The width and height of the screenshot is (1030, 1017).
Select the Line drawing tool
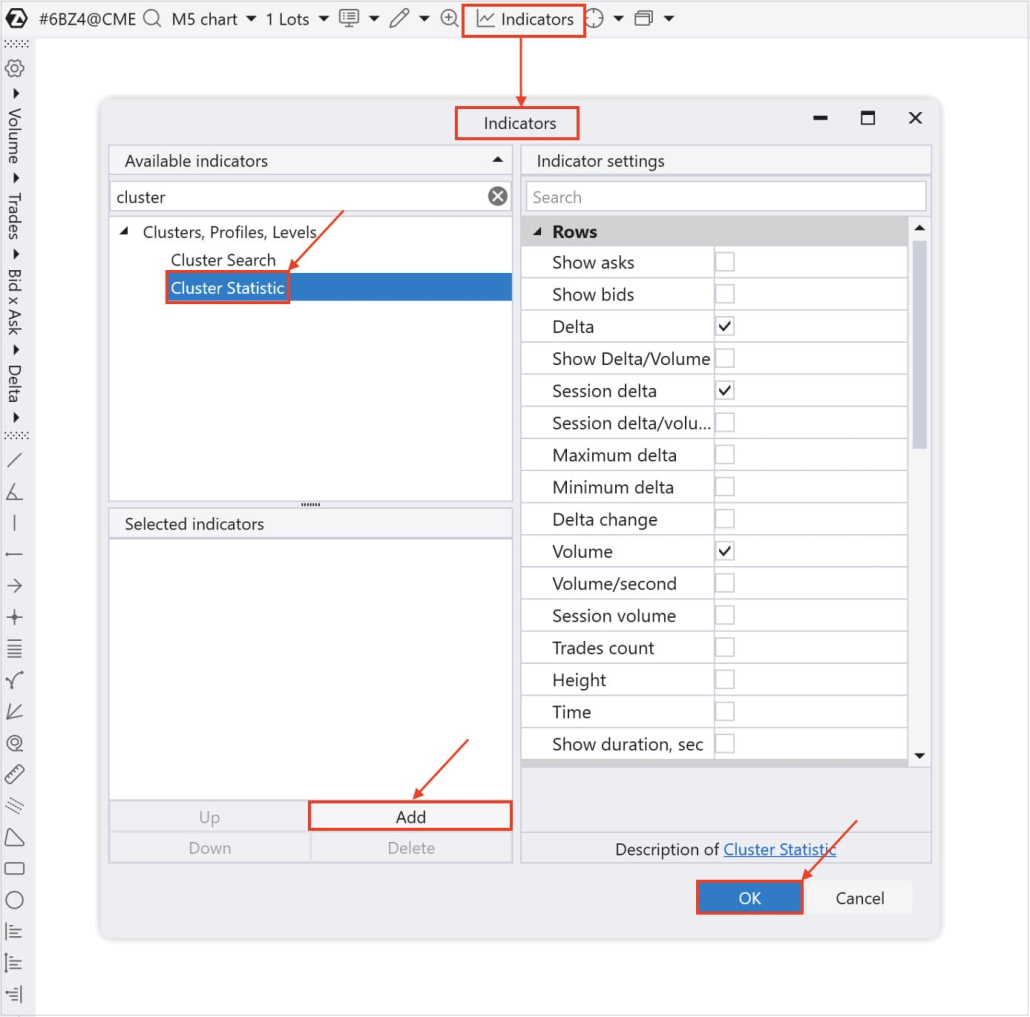click(14, 462)
